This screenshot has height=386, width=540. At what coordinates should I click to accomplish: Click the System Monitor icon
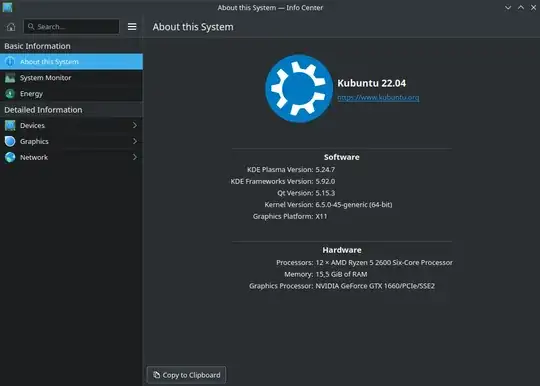[10, 78]
